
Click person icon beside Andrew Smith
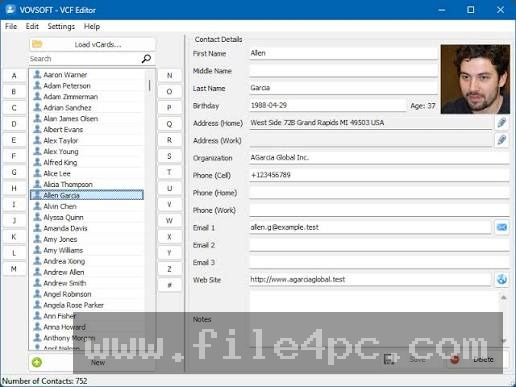(37, 283)
